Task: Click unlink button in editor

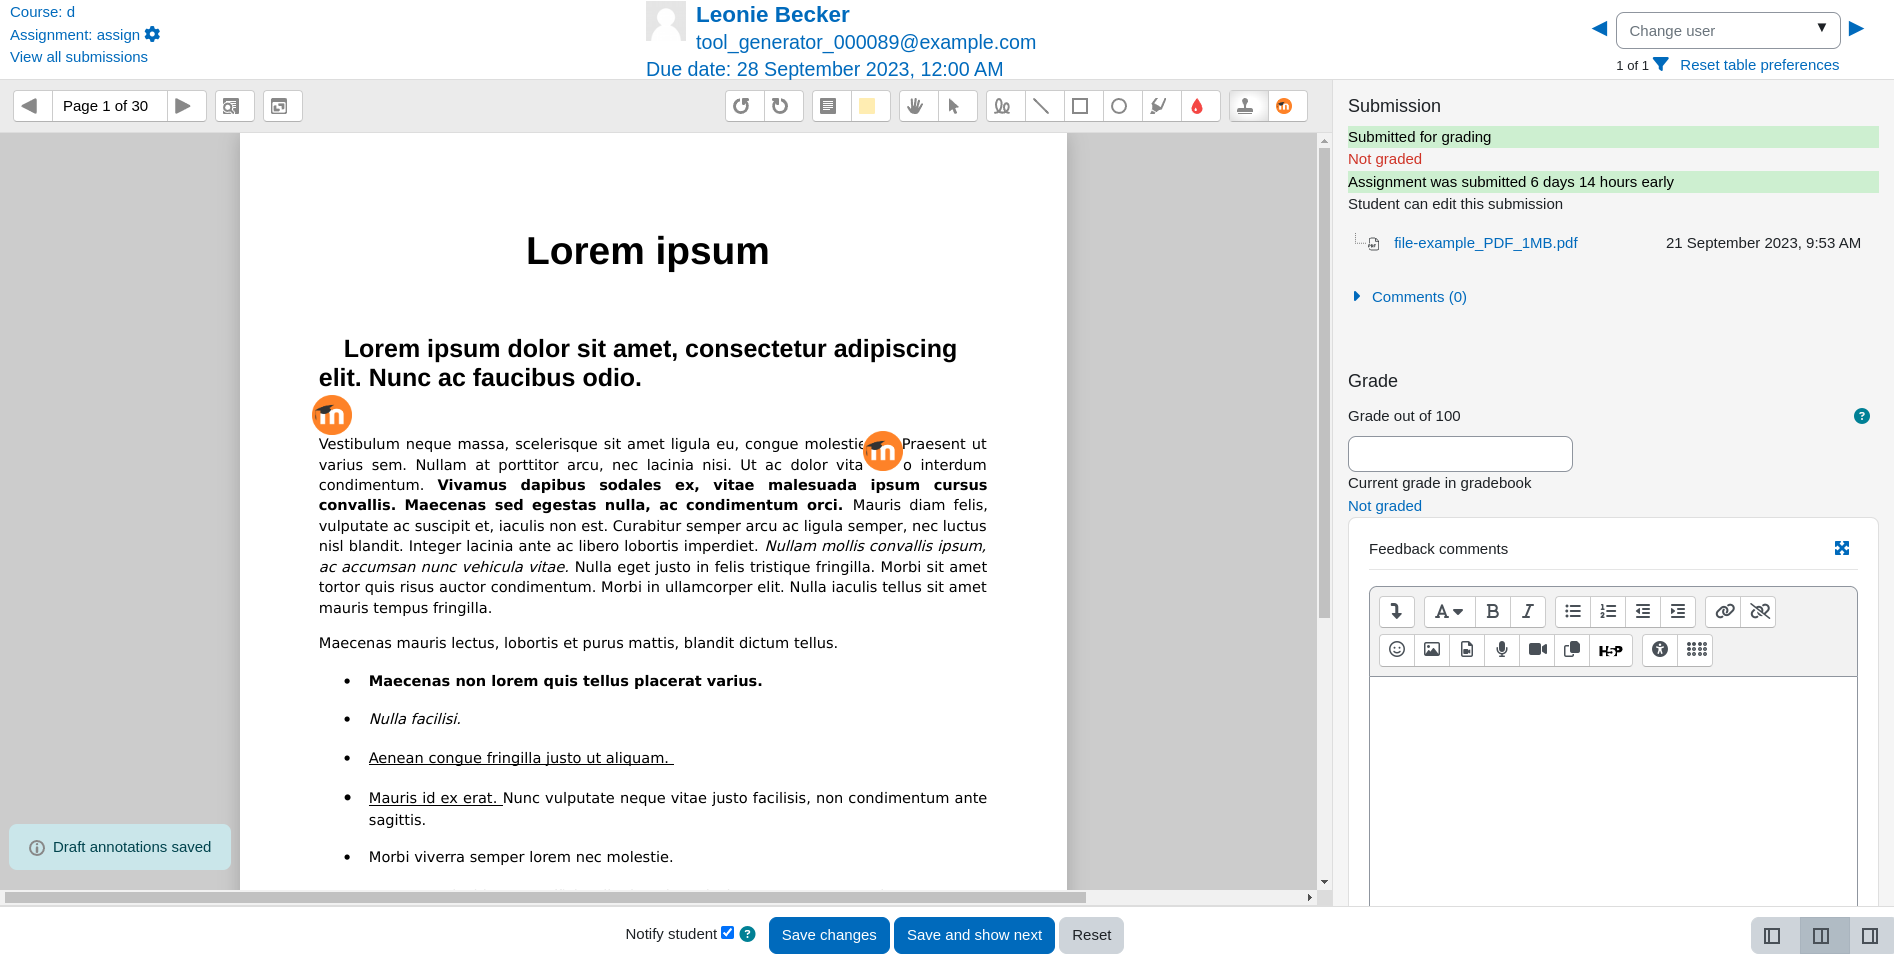Action: pyautogui.click(x=1759, y=611)
